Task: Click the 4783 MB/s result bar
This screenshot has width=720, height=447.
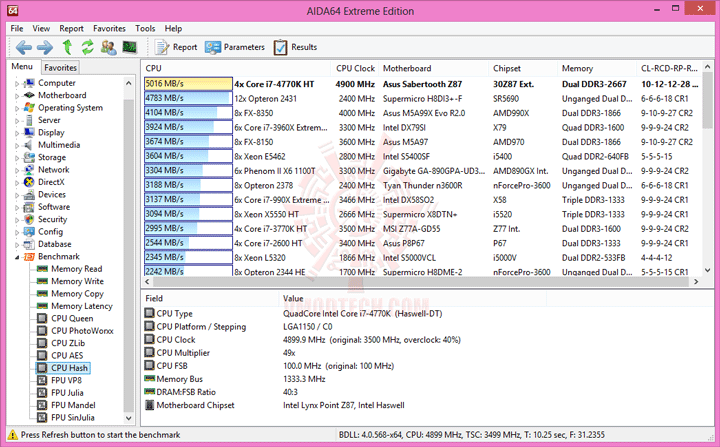Action: point(188,98)
